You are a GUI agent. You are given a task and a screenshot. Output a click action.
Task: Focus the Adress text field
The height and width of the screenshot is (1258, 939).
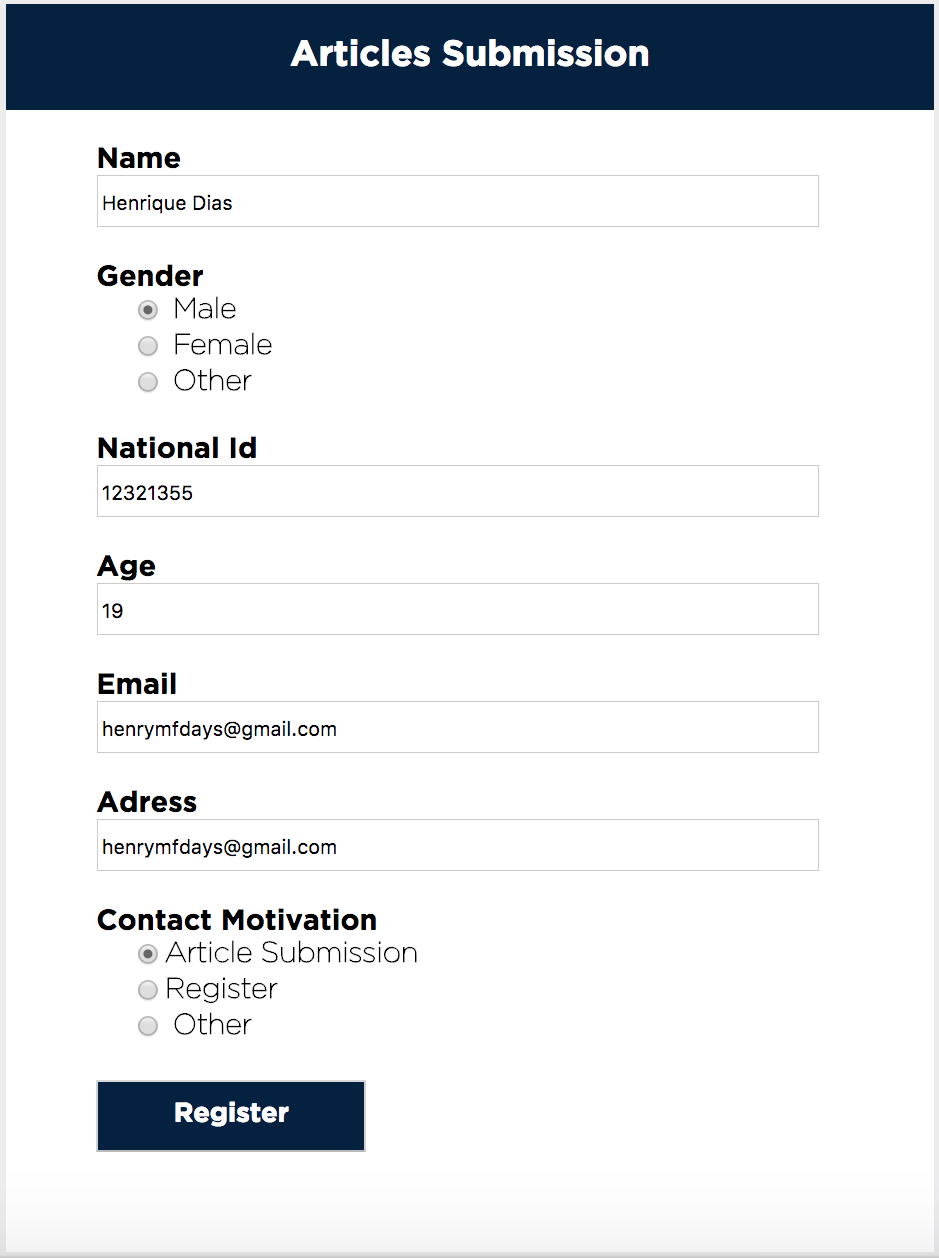tap(458, 845)
